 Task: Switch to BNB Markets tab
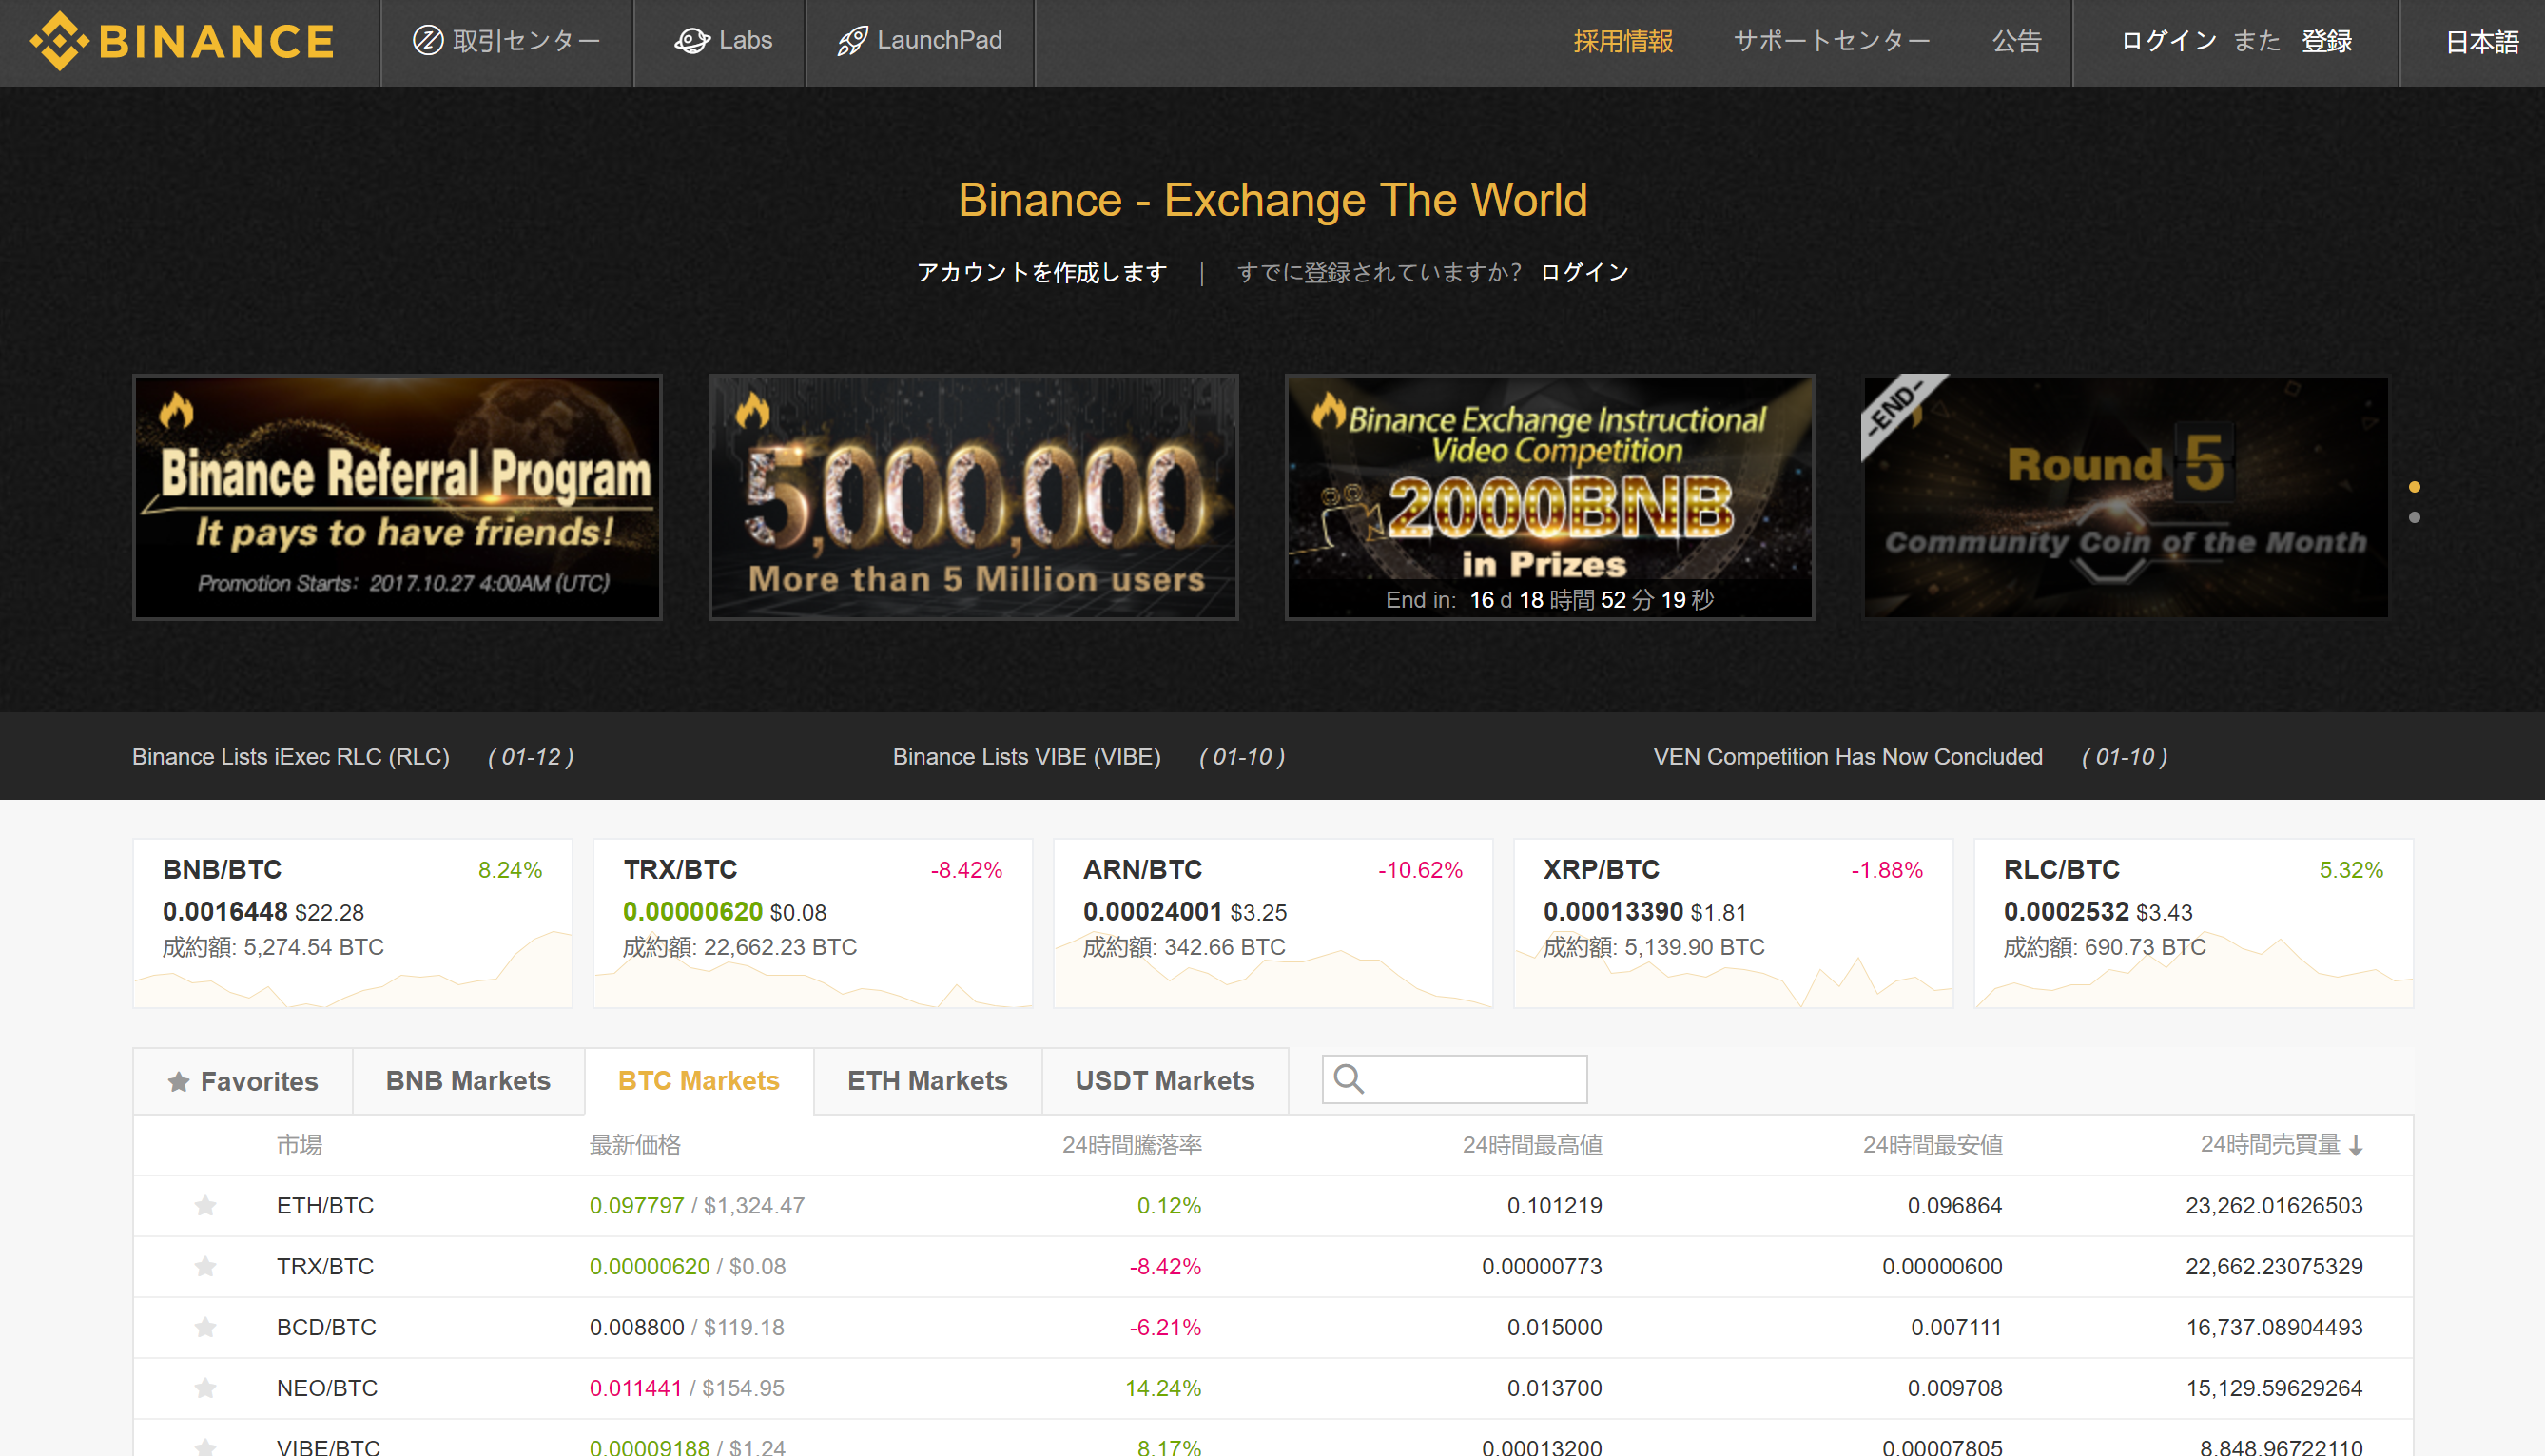(x=468, y=1081)
